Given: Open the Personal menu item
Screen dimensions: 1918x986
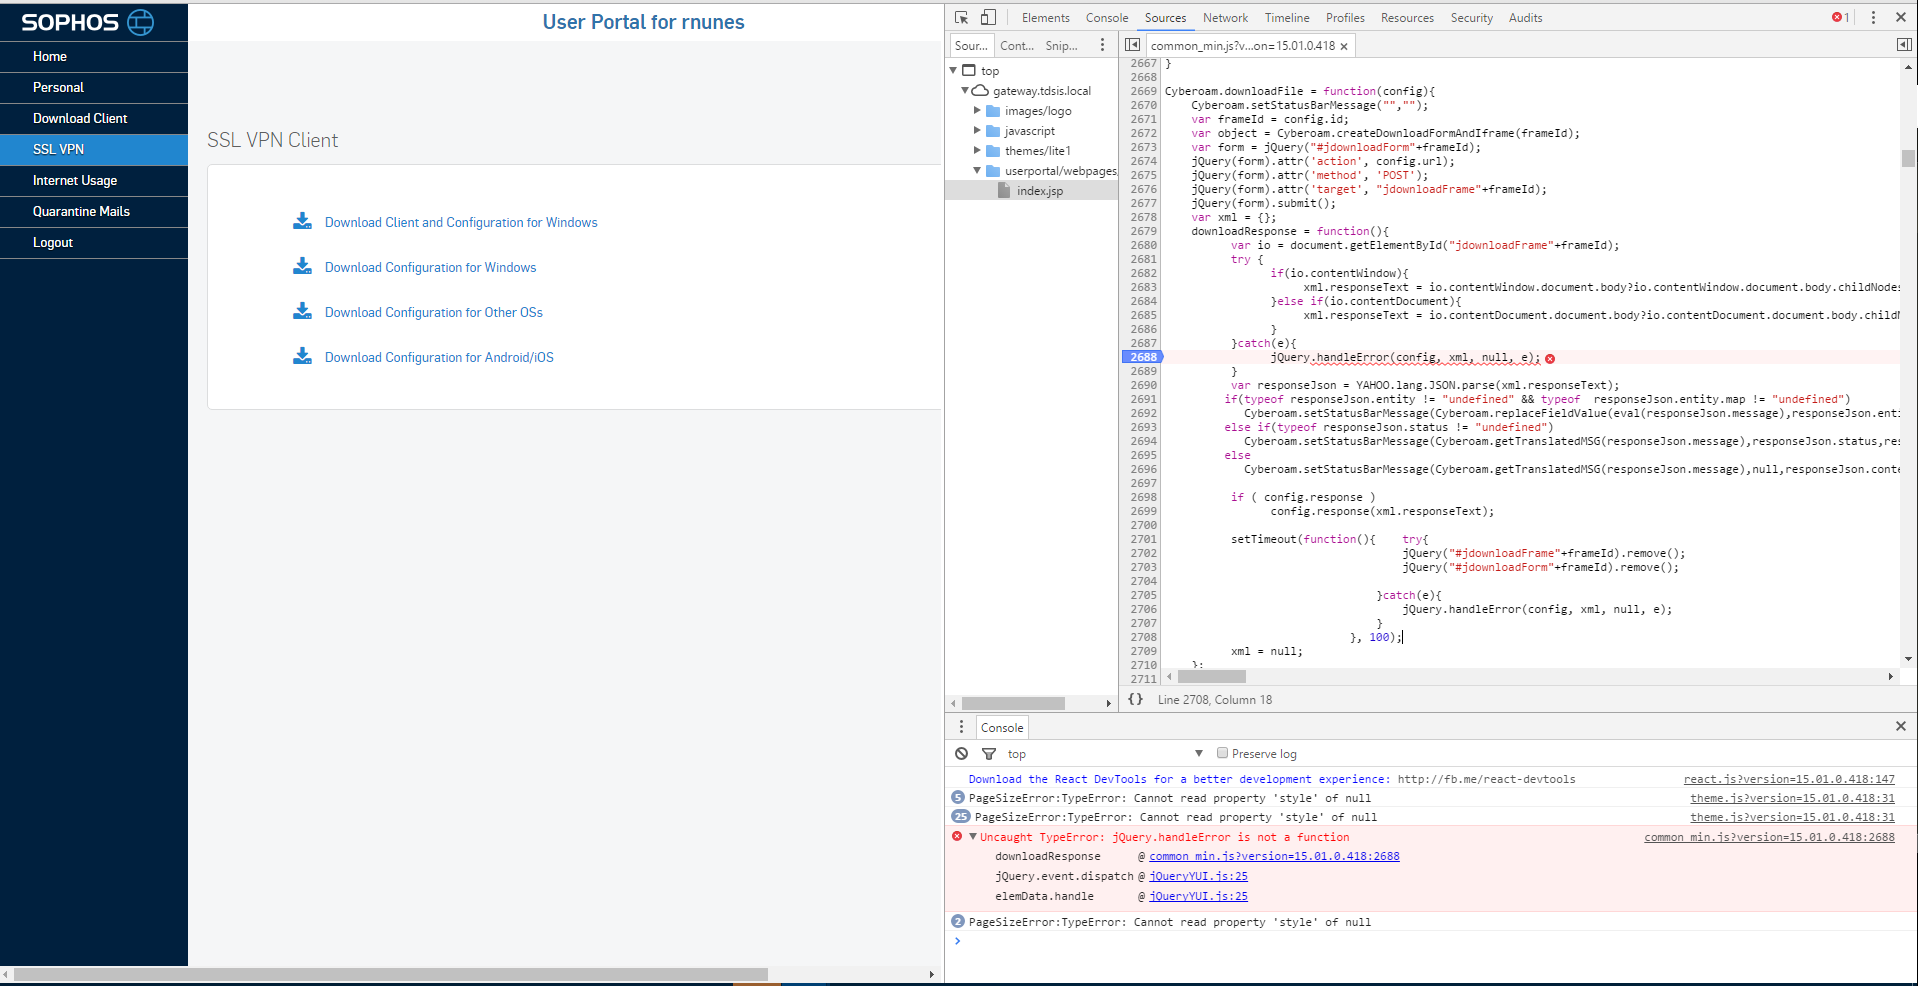Looking at the screenshot, I should (94, 87).
